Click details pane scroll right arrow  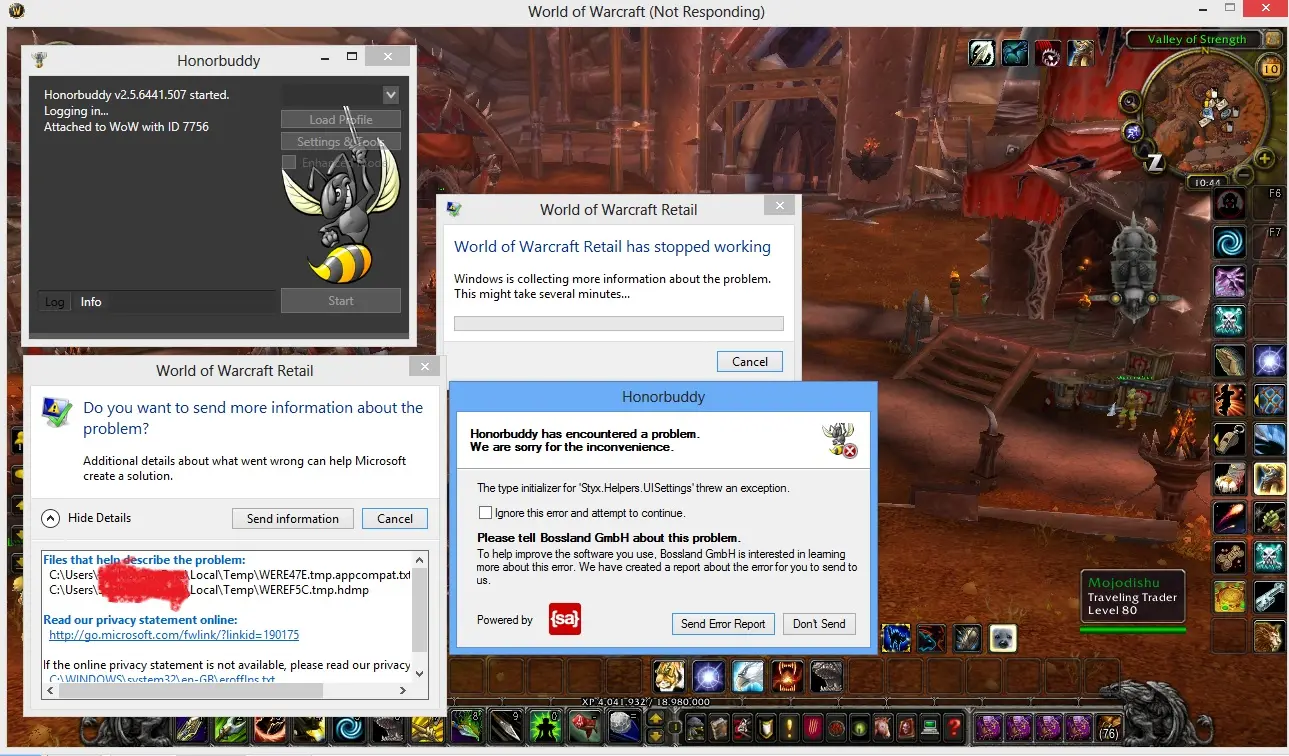[403, 691]
